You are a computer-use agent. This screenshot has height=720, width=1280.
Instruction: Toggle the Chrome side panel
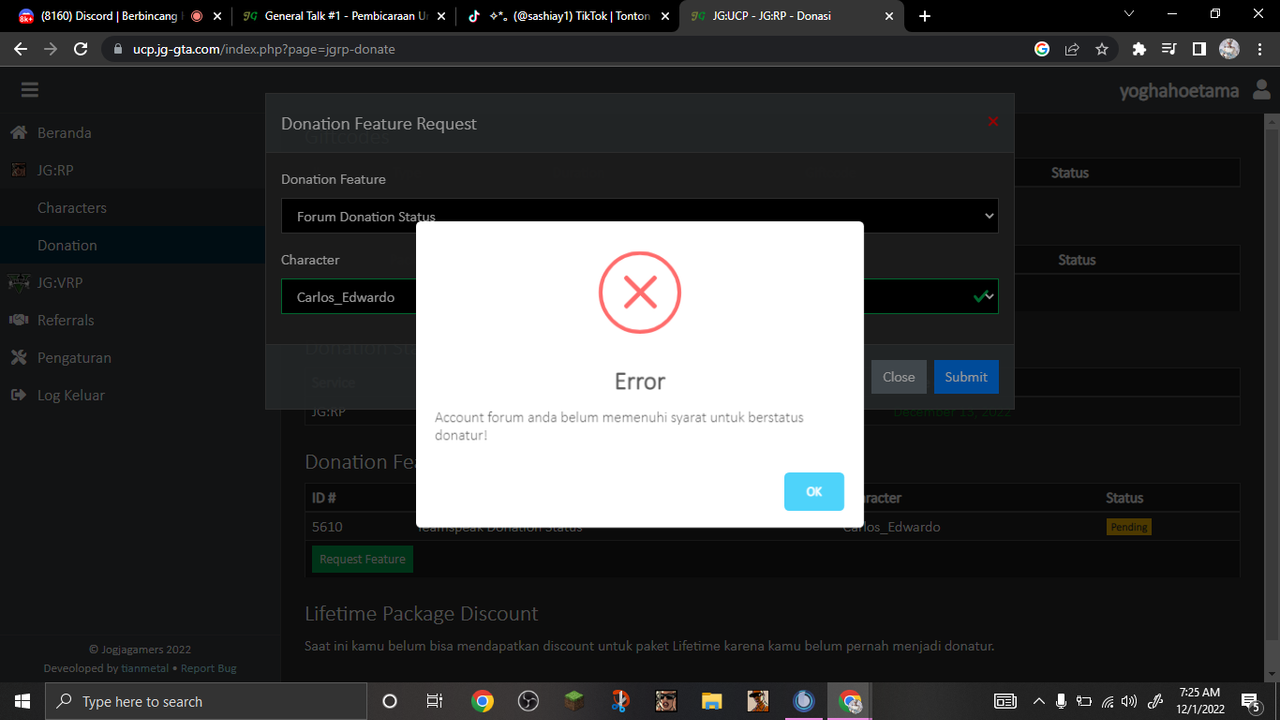point(1199,49)
